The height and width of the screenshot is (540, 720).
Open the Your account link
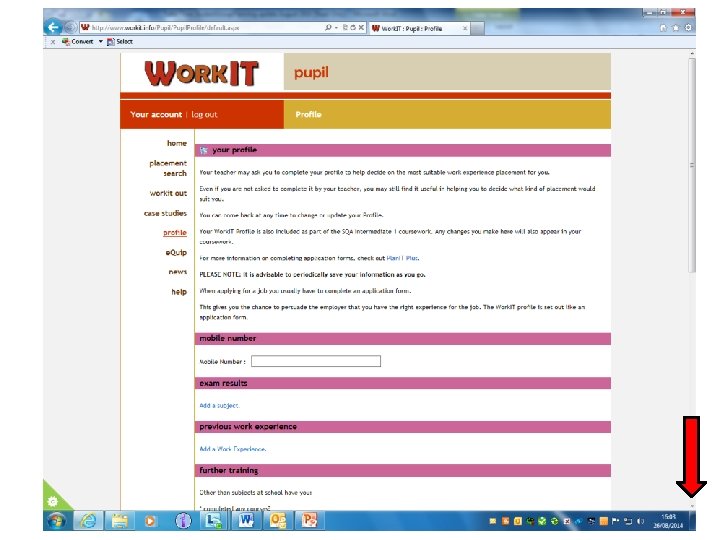tap(156, 115)
